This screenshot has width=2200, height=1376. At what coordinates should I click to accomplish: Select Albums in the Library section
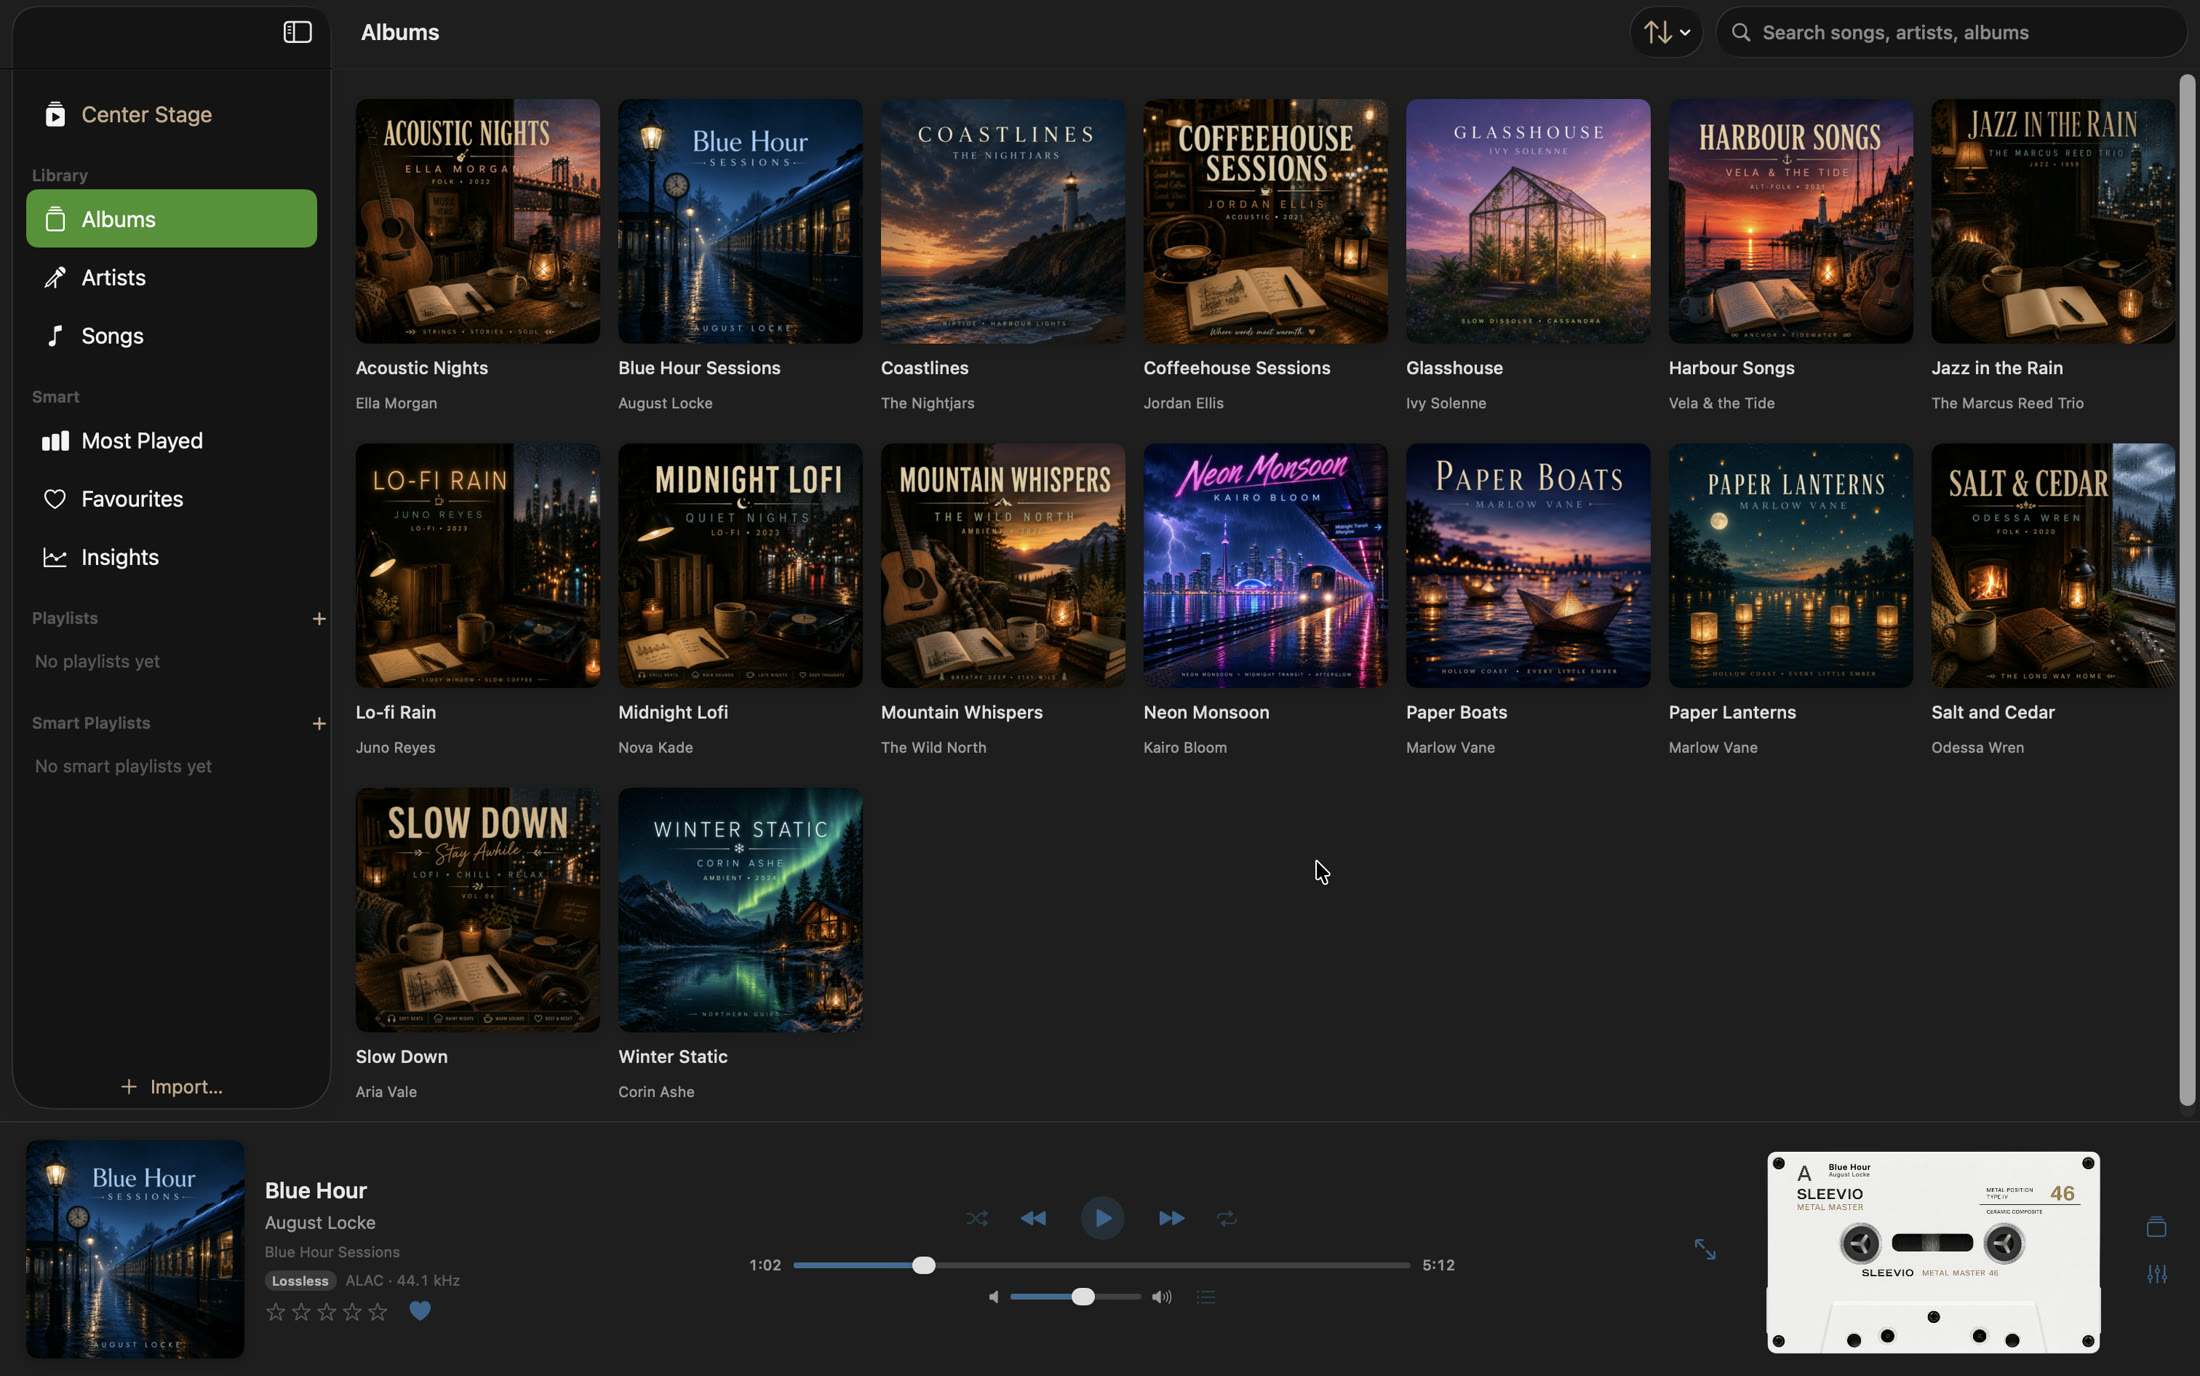tap(171, 218)
